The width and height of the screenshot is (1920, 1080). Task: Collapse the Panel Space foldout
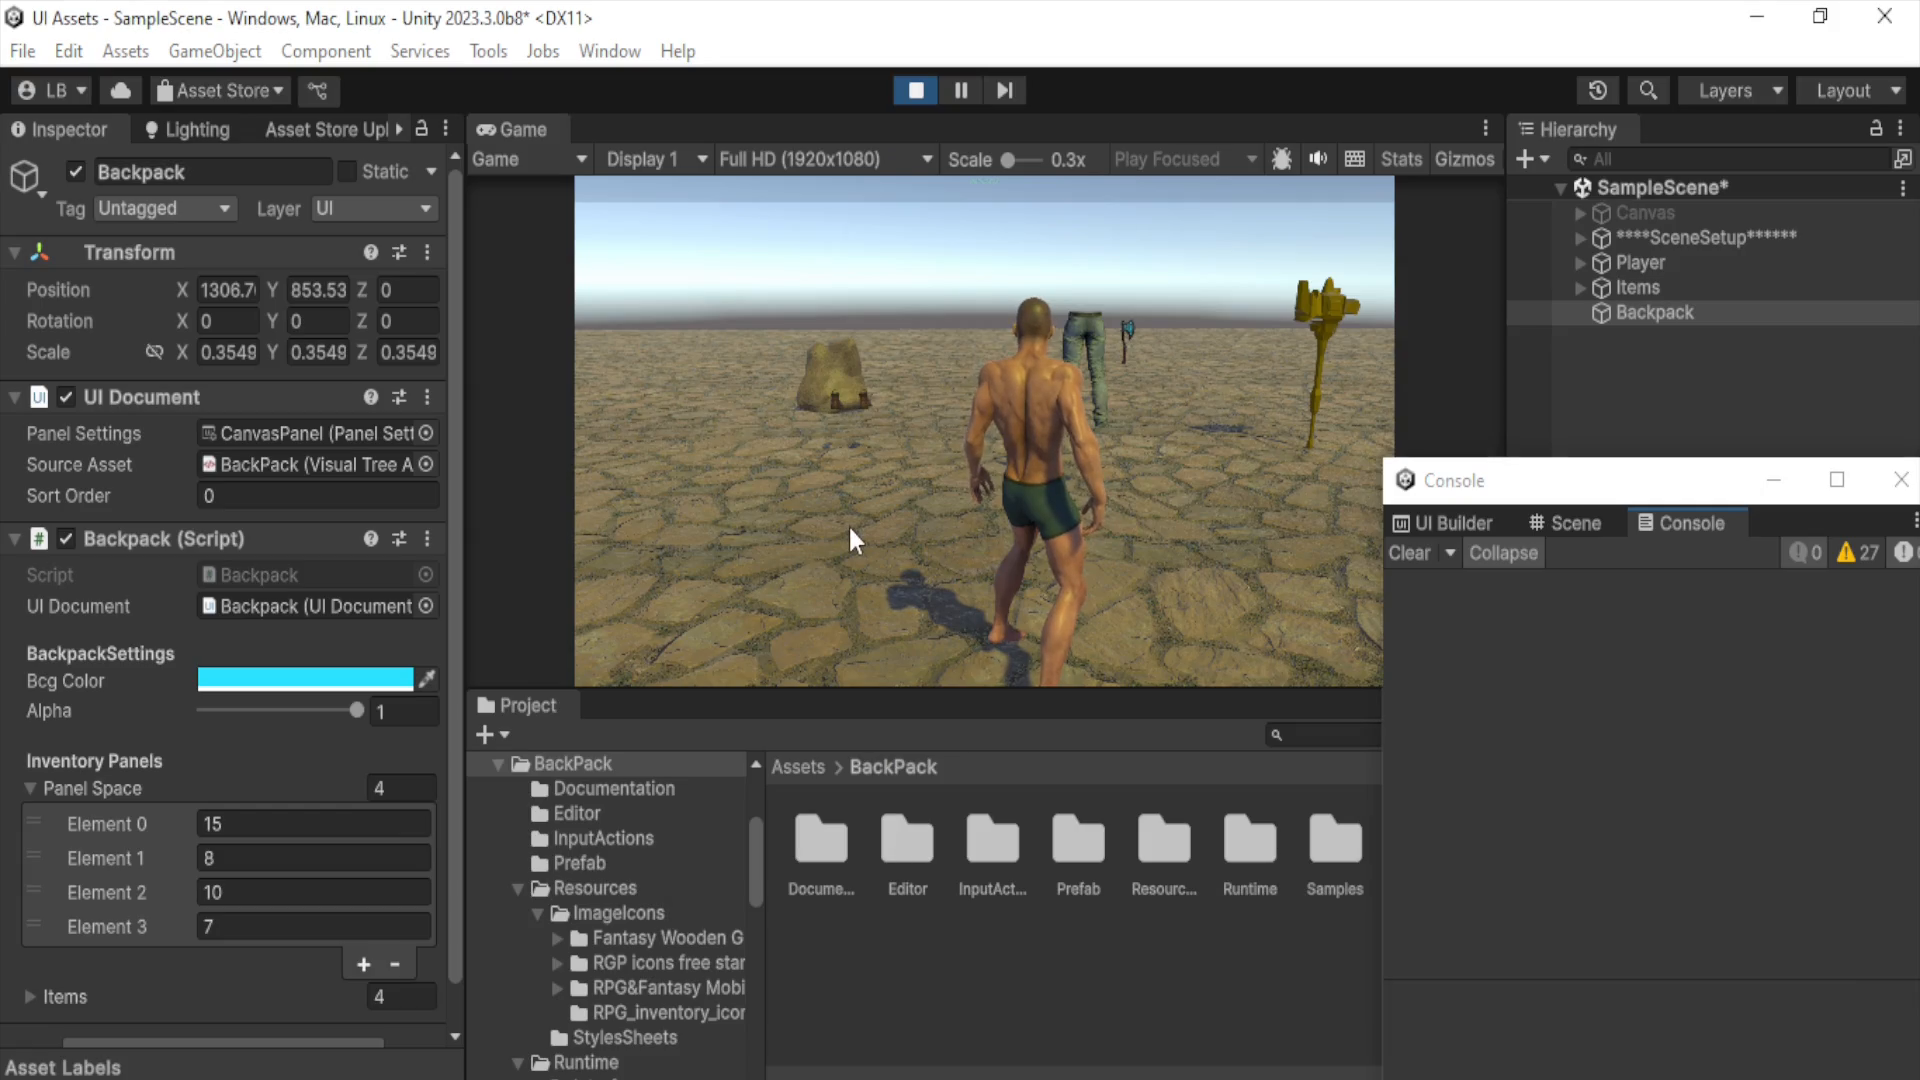pos(30,788)
